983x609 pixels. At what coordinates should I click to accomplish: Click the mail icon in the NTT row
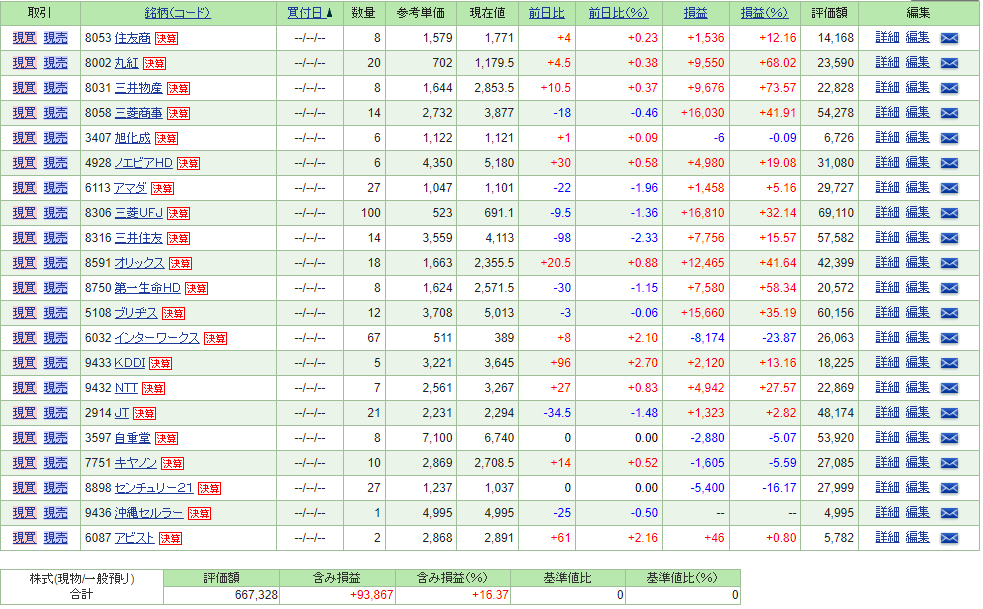click(x=949, y=388)
